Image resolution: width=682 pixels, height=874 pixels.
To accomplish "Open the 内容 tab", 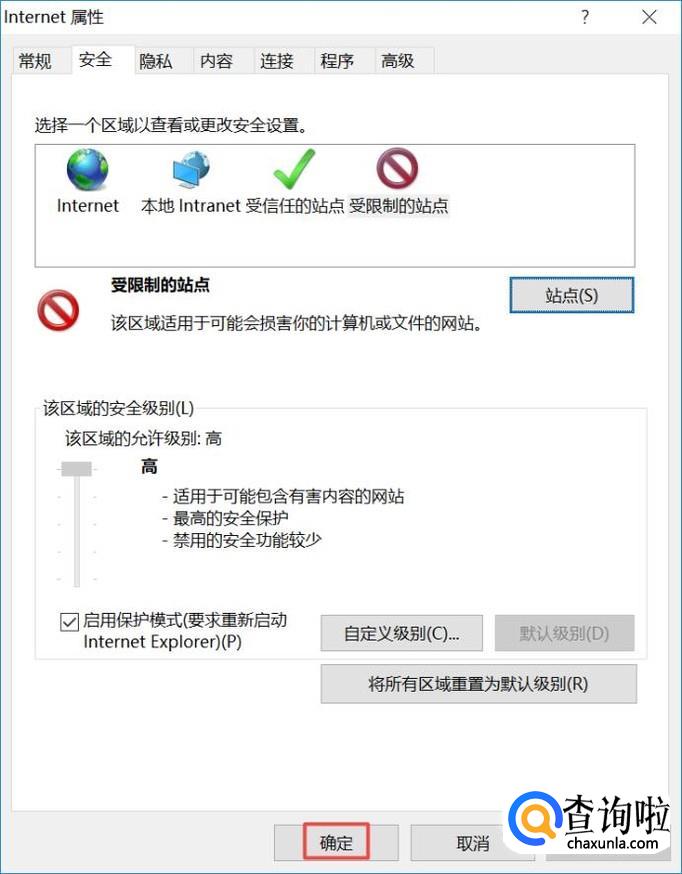I will (216, 61).
